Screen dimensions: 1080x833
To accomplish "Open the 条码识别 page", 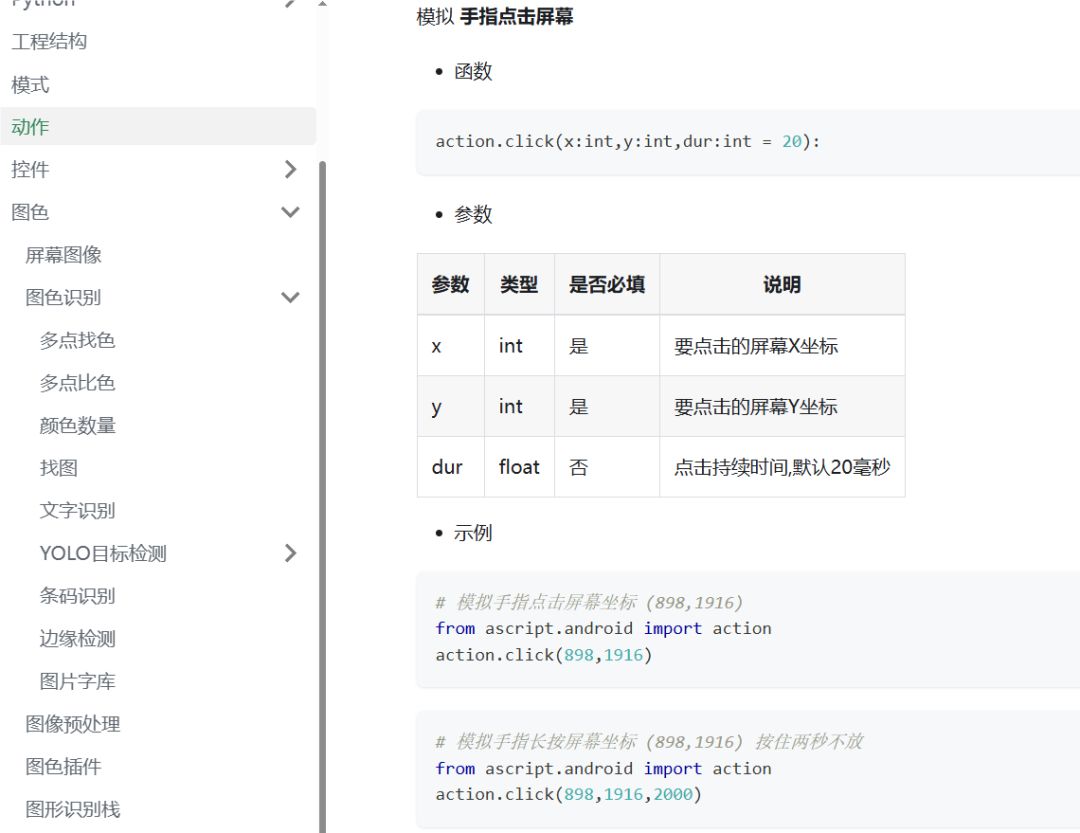I will [77, 596].
